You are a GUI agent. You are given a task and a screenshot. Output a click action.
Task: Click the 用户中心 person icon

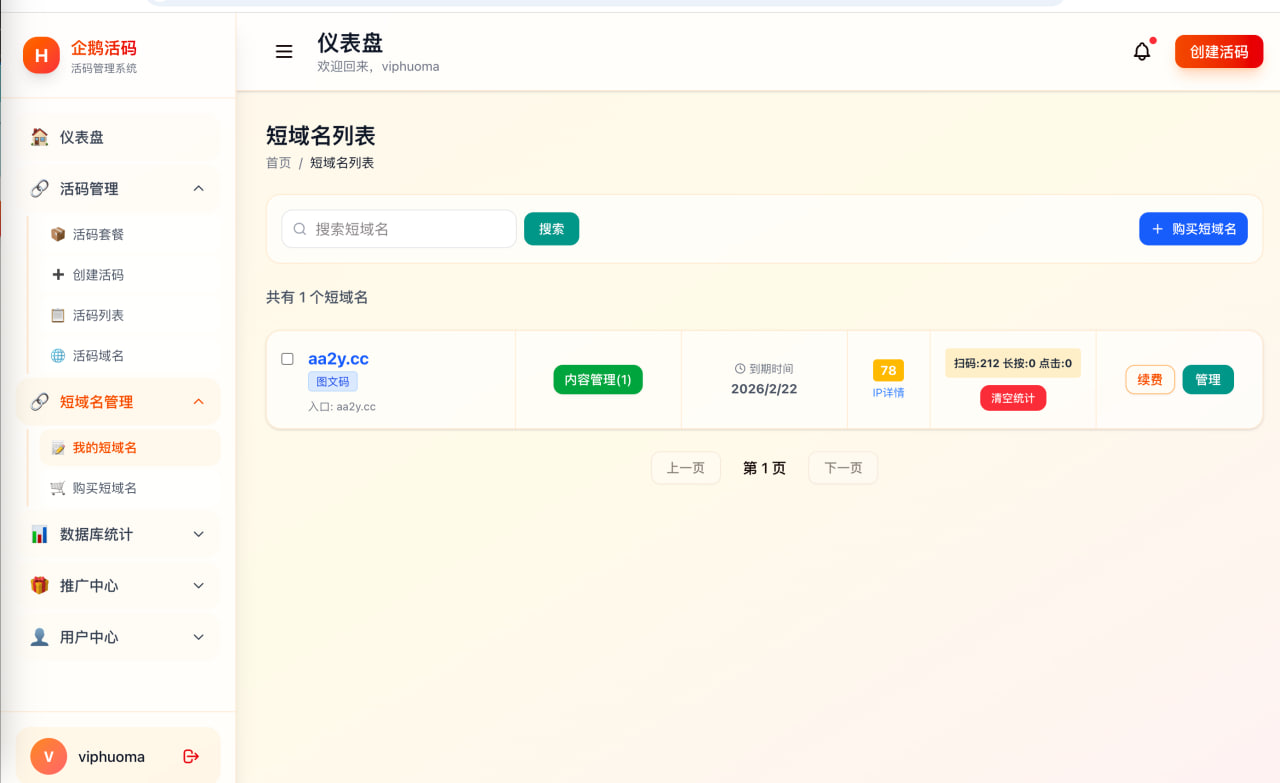coord(38,637)
